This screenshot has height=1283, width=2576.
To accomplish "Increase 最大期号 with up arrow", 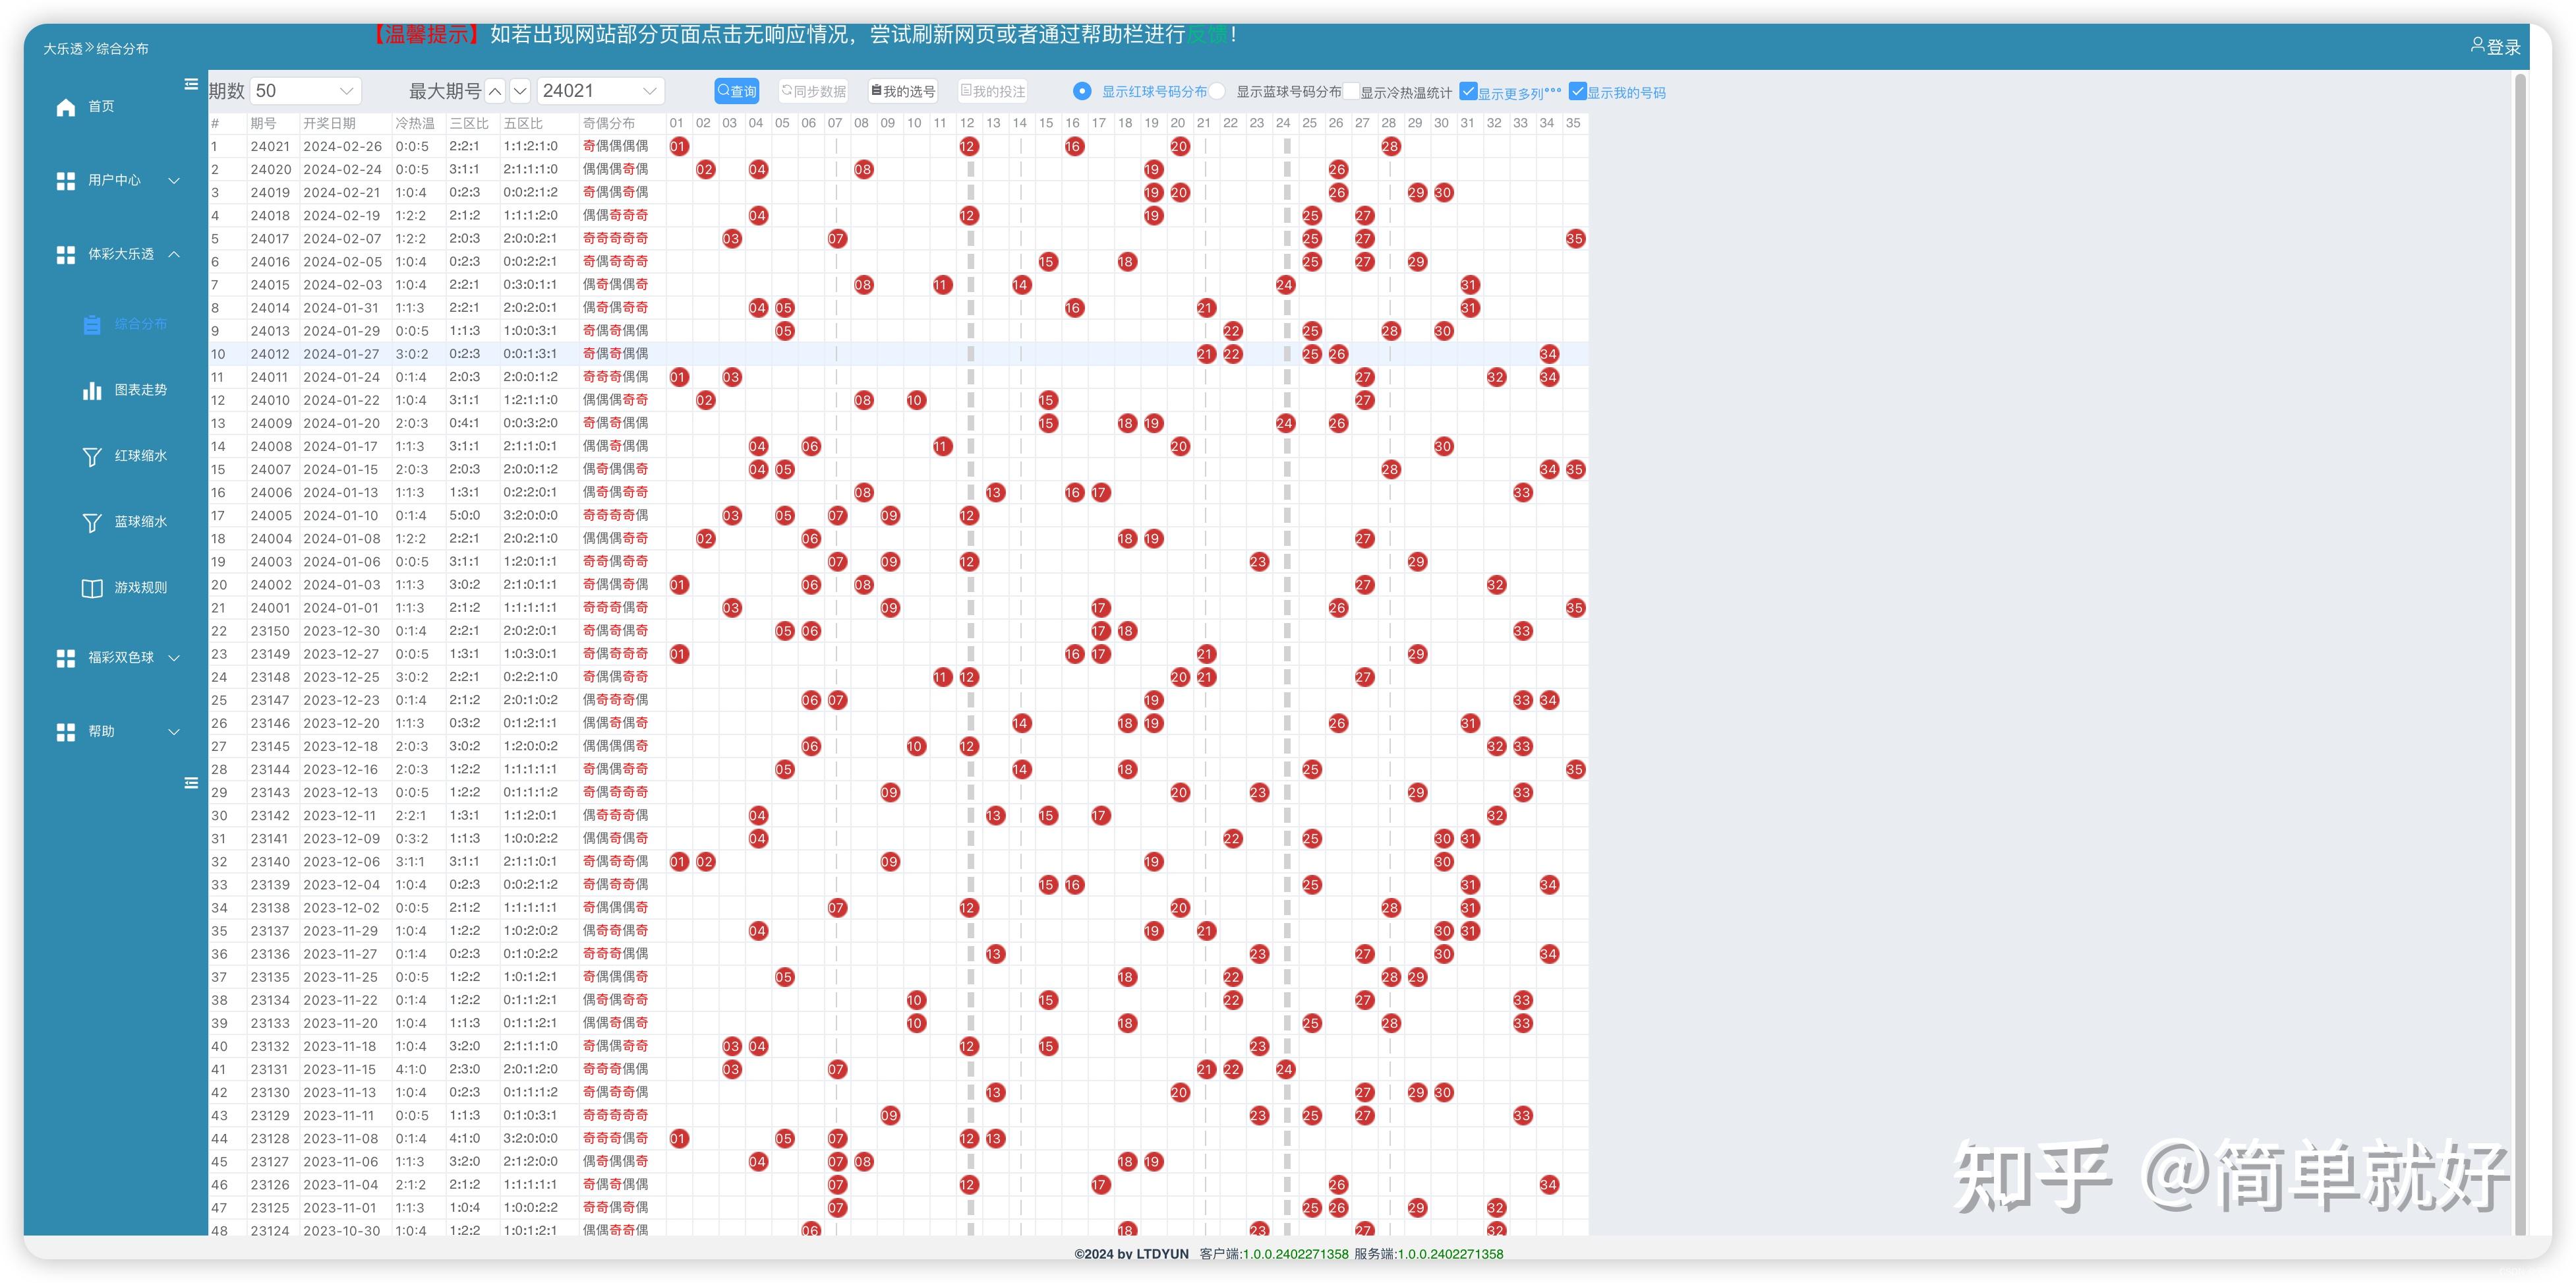I will (x=495, y=91).
